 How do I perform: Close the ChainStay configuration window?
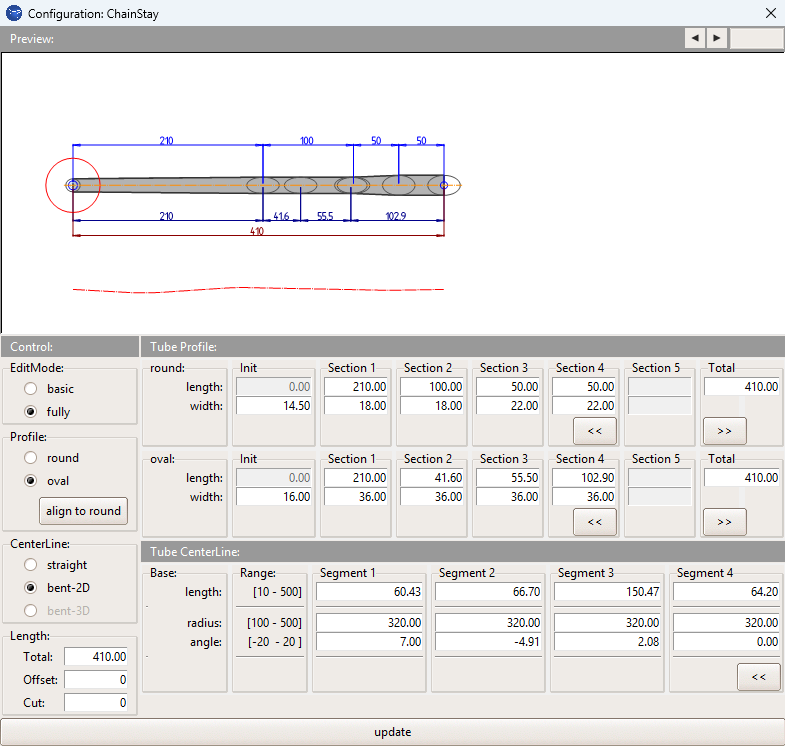pos(770,14)
